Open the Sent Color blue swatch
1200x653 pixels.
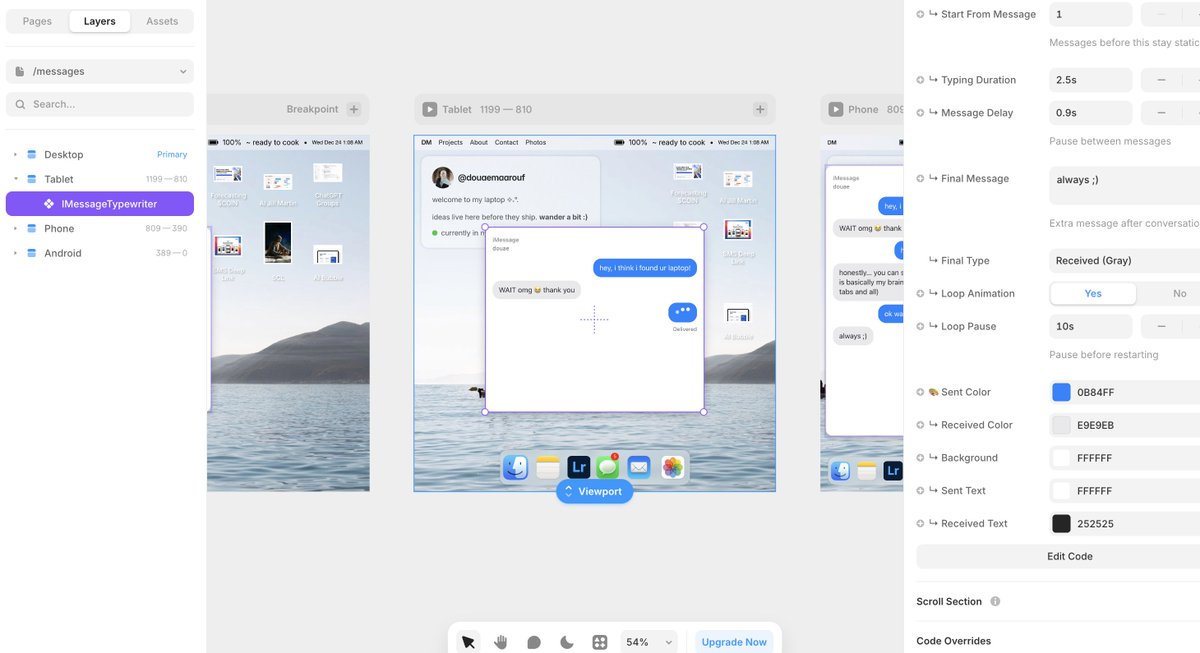pos(1061,392)
